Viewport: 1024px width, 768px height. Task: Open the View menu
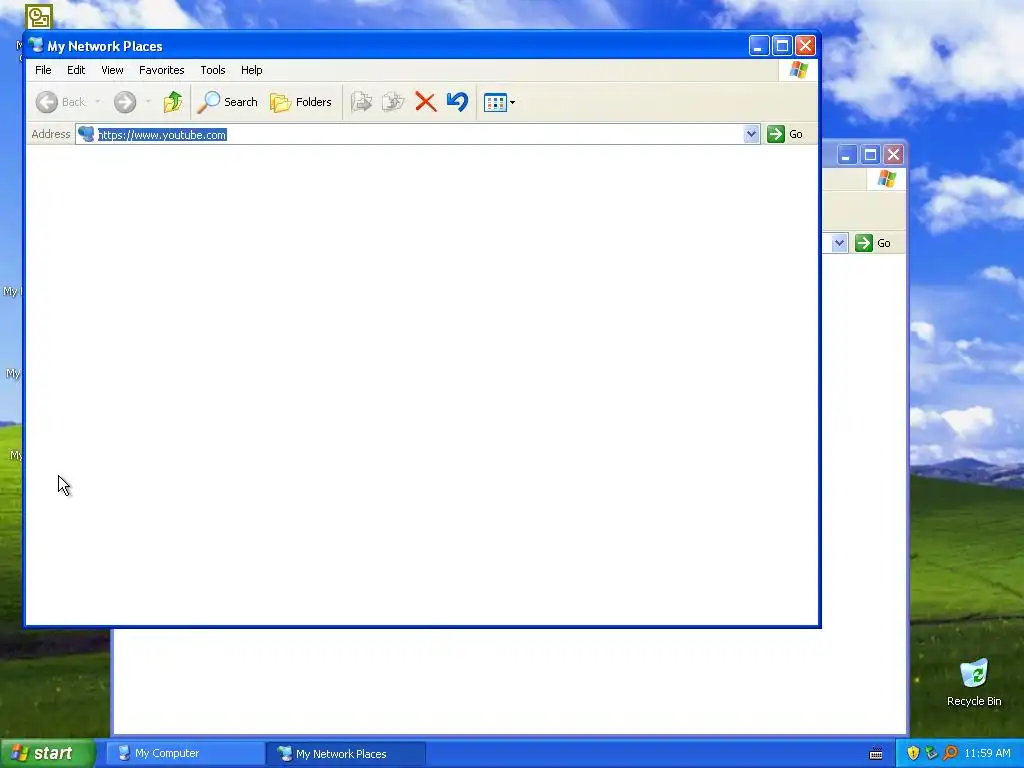coord(112,70)
